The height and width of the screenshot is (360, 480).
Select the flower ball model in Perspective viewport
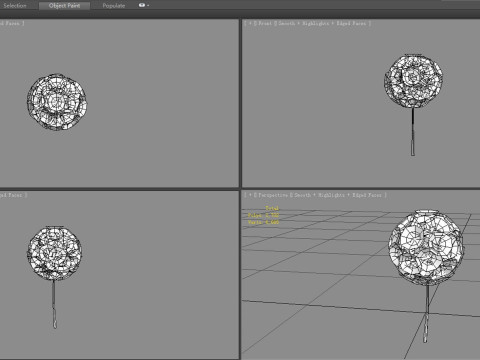[426, 247]
